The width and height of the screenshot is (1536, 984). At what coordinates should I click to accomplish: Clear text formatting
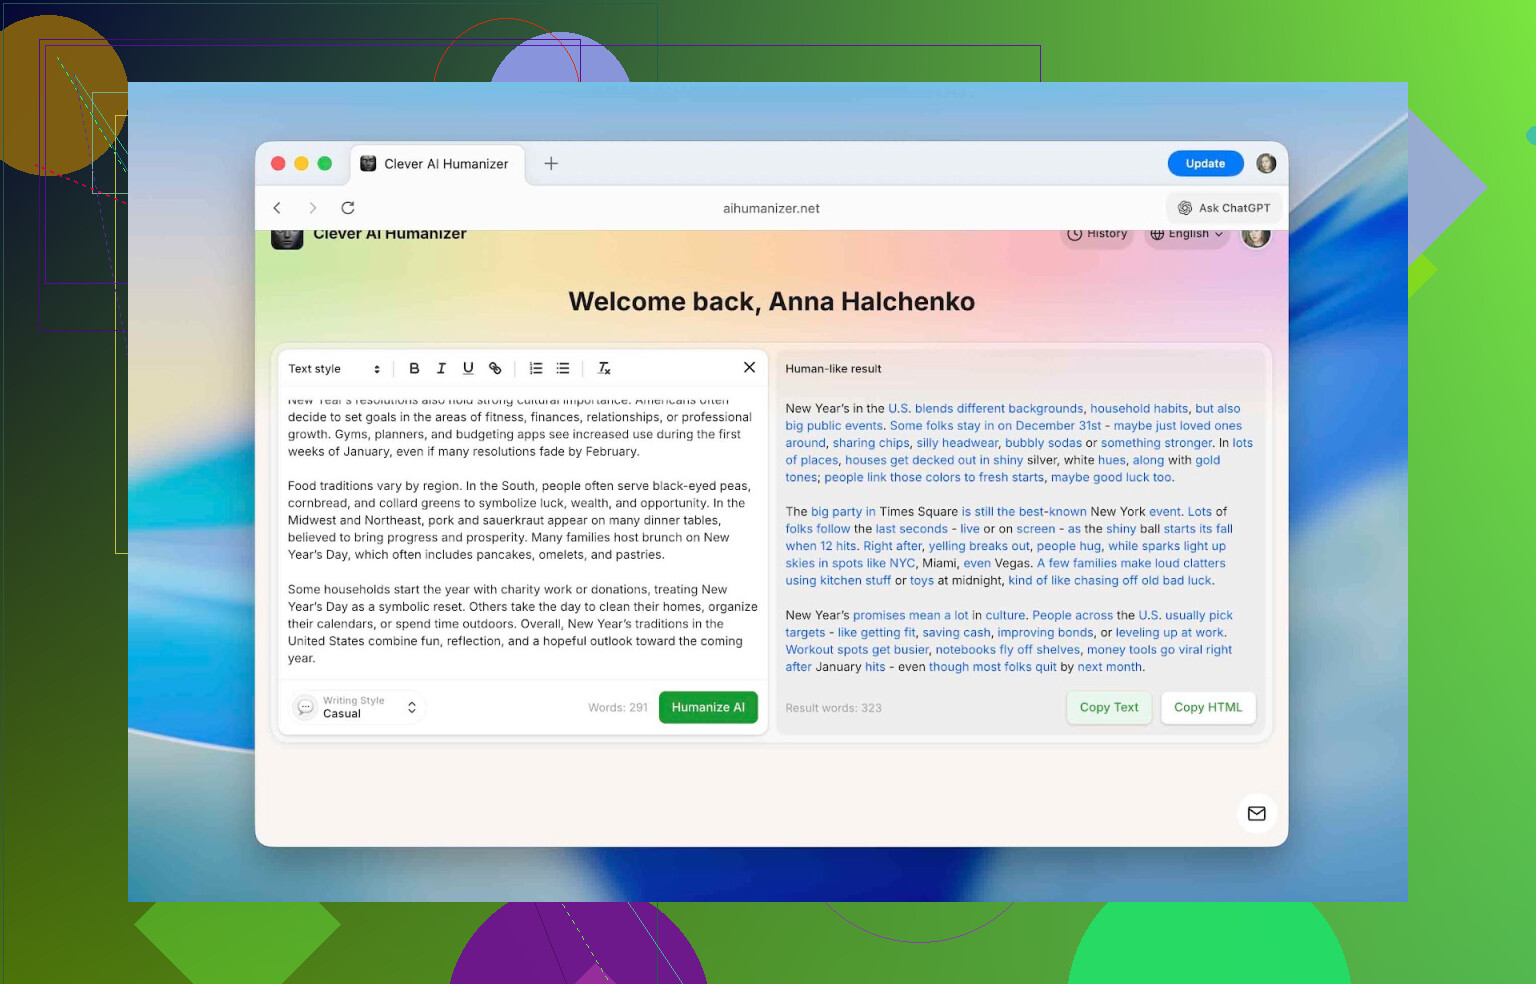[x=604, y=368]
